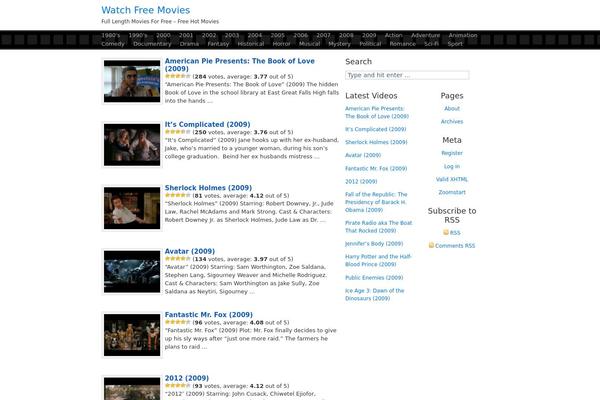Open 2012 (2009) post title
The image size is (600, 400).
[187, 378]
